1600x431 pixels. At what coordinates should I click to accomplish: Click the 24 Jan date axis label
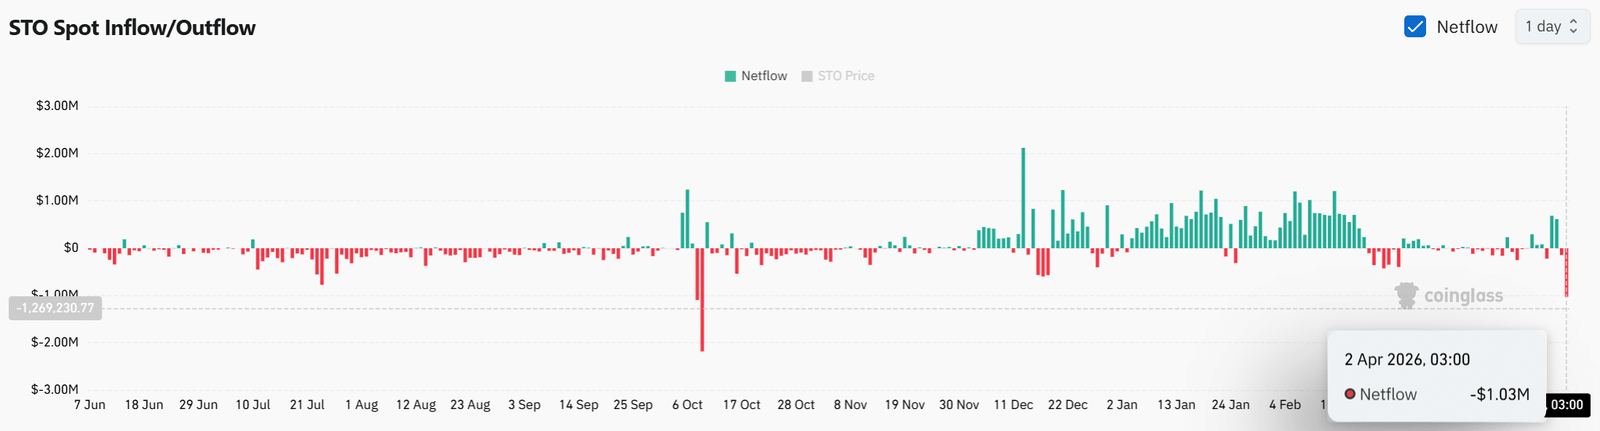coord(1230,405)
